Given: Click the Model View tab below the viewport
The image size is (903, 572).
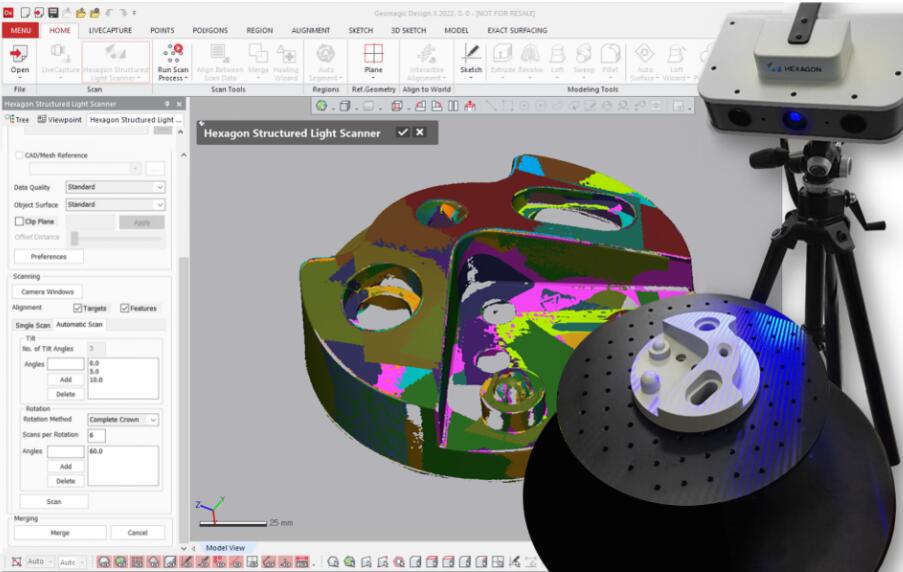Looking at the screenshot, I should [225, 548].
